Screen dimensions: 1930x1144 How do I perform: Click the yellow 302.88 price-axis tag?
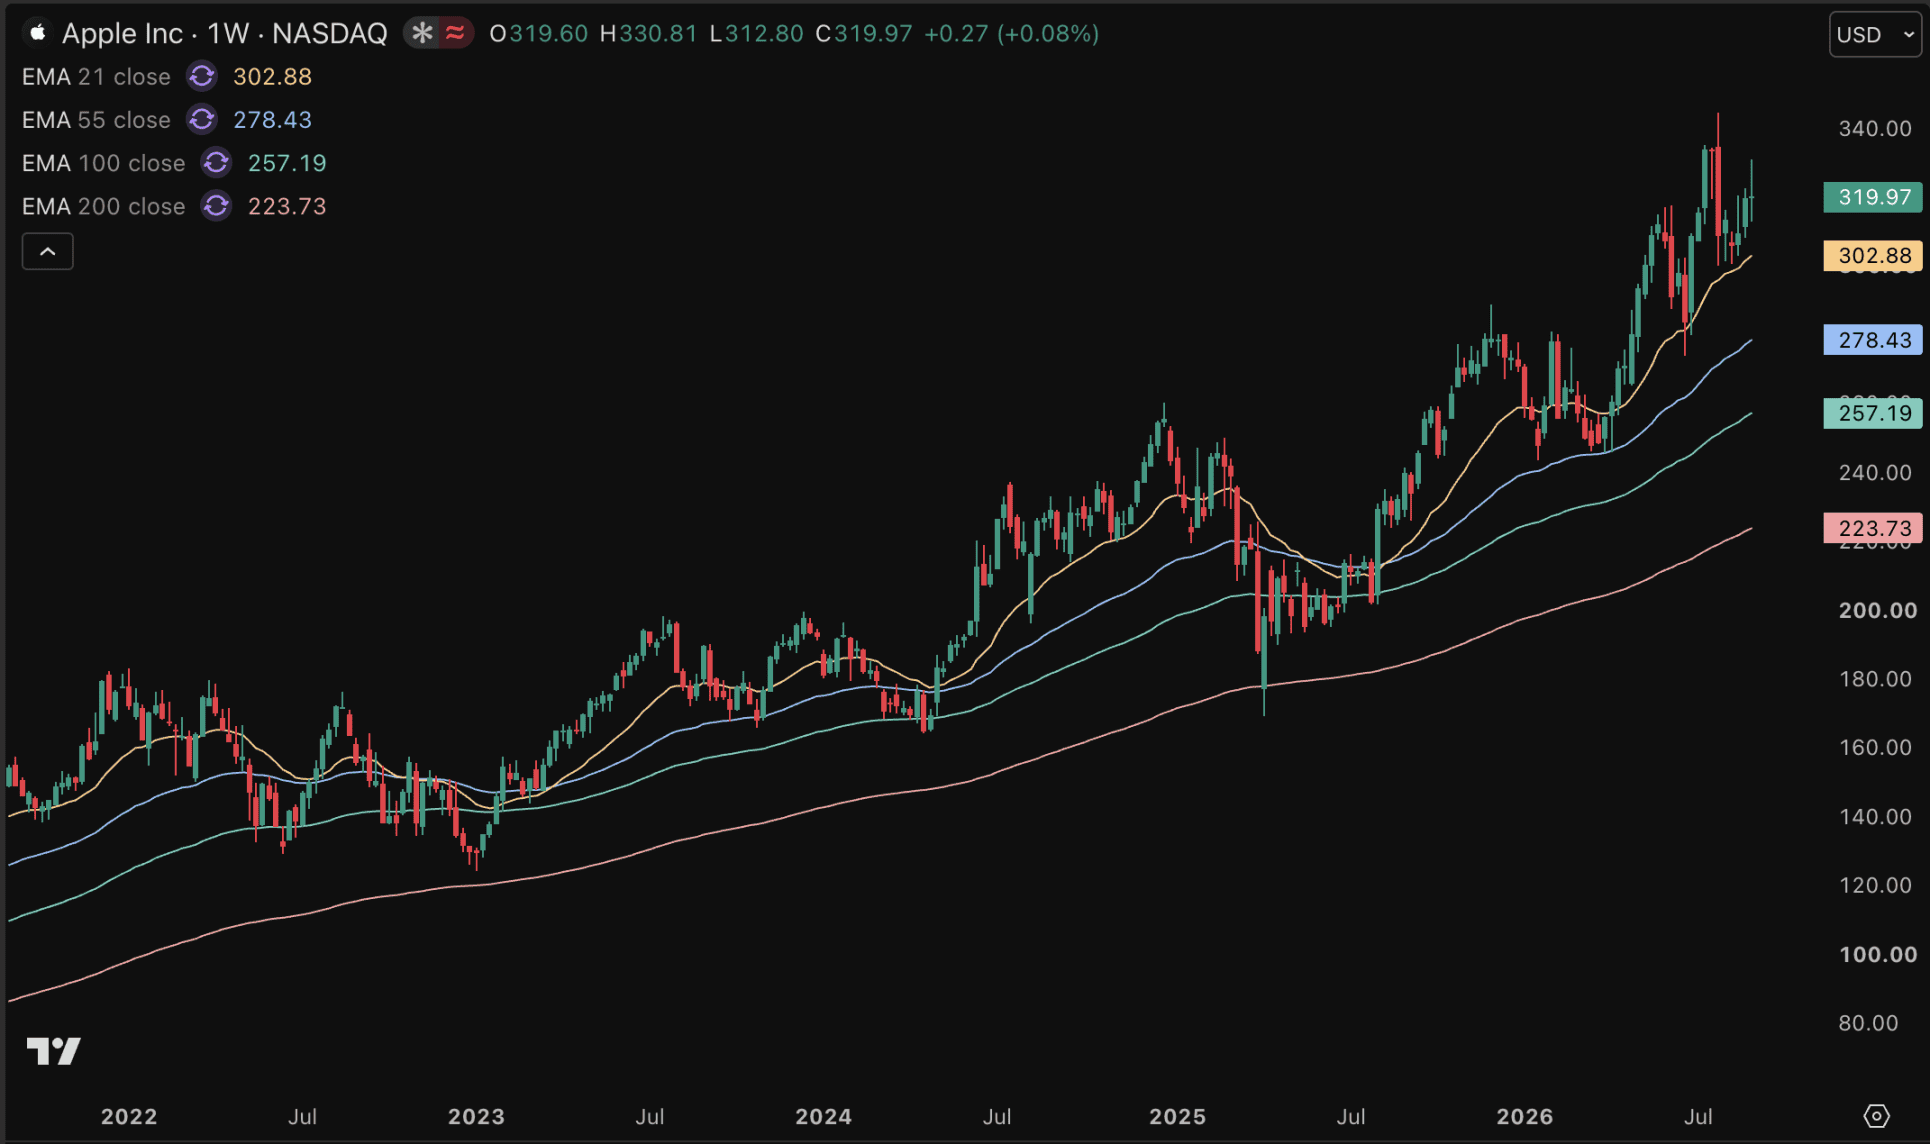point(1873,255)
